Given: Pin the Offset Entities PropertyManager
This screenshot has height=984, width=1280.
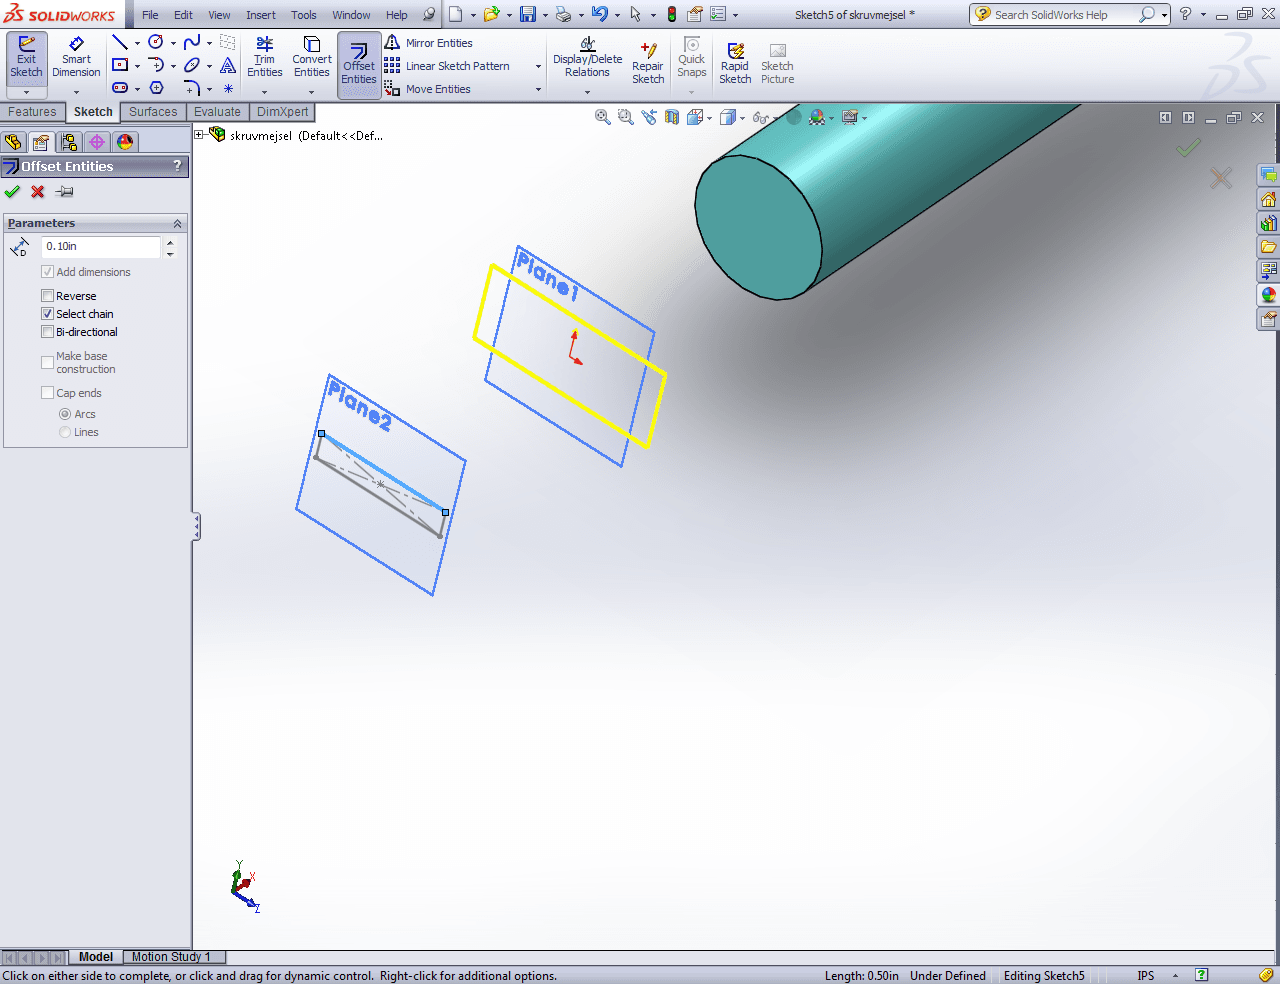Looking at the screenshot, I should point(65,191).
